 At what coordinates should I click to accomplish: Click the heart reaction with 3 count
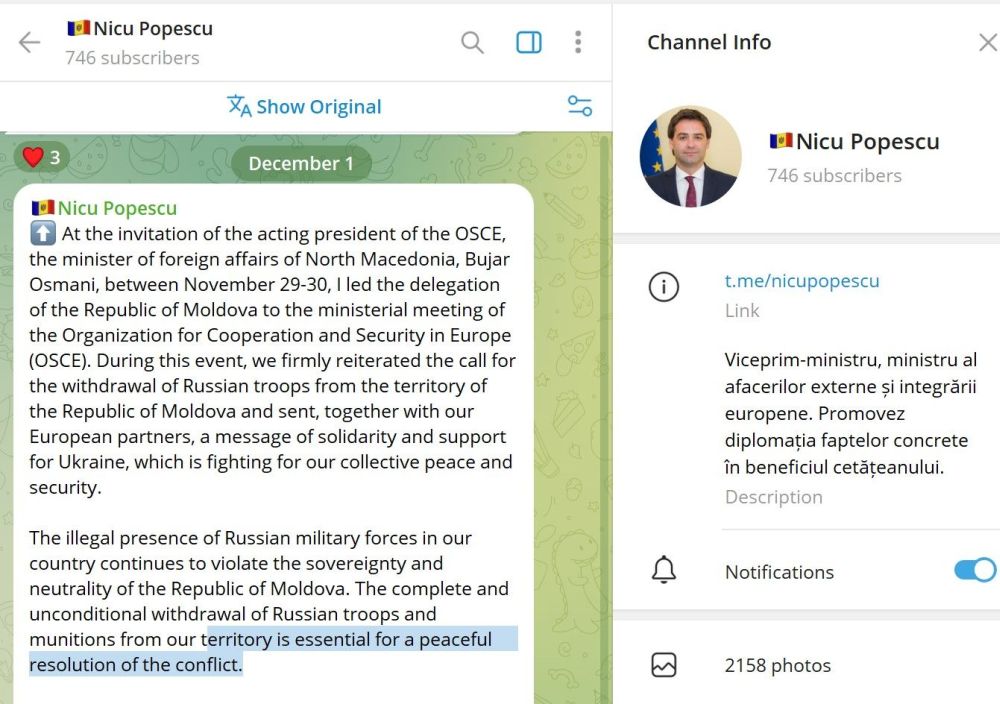[x=42, y=157]
